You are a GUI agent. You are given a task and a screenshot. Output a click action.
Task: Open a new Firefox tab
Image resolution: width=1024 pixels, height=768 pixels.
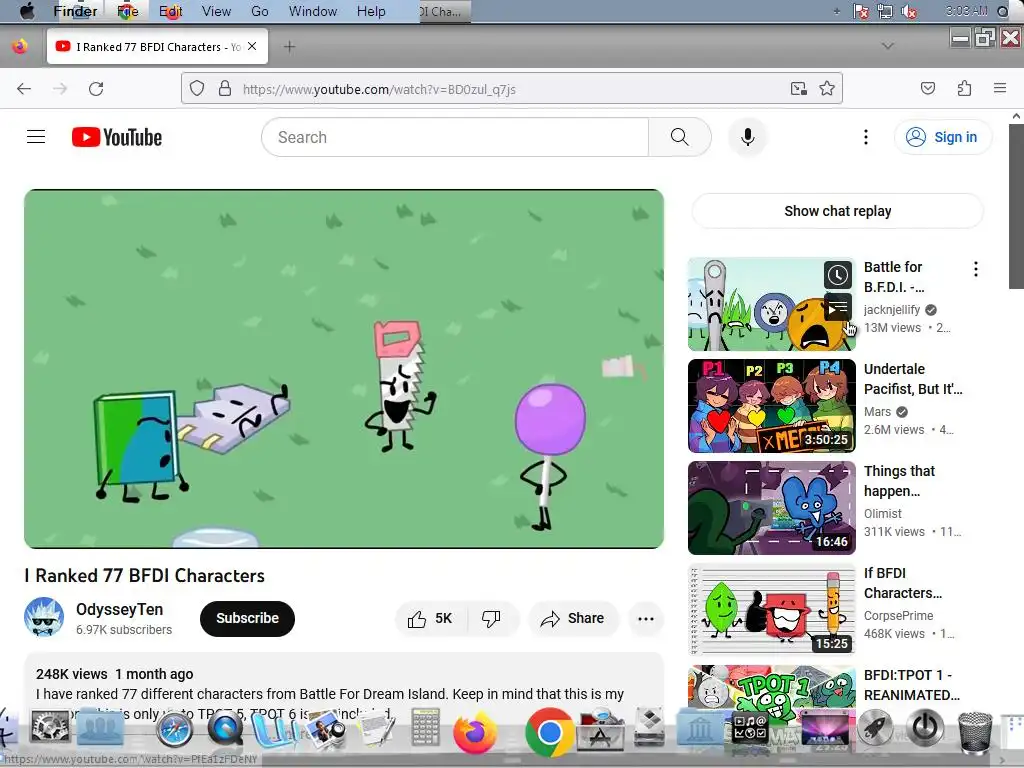click(289, 47)
